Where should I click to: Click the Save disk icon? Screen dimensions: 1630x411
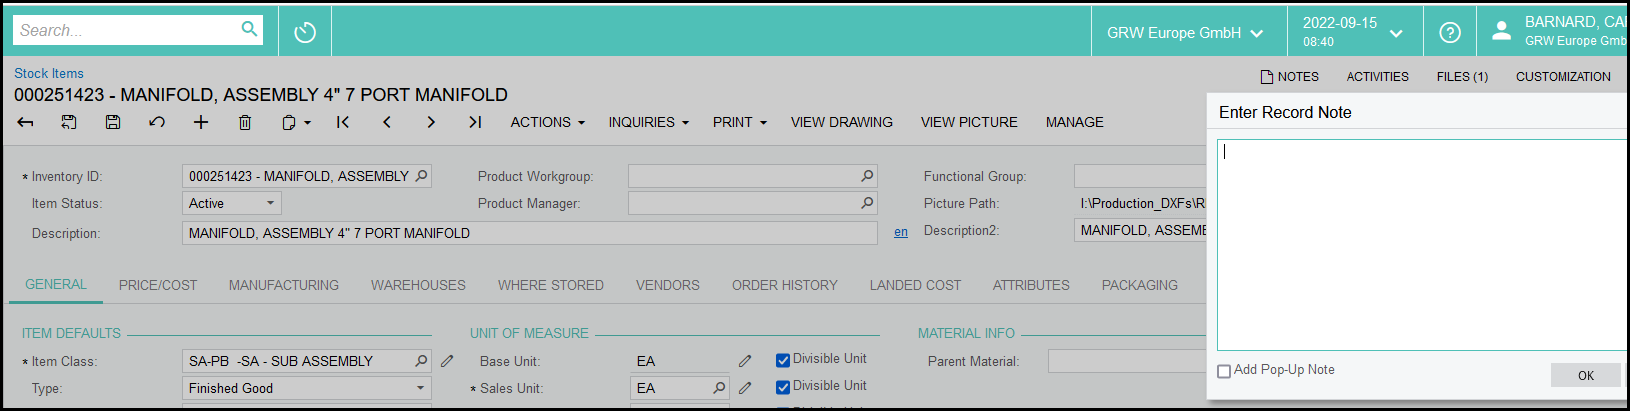(x=113, y=122)
